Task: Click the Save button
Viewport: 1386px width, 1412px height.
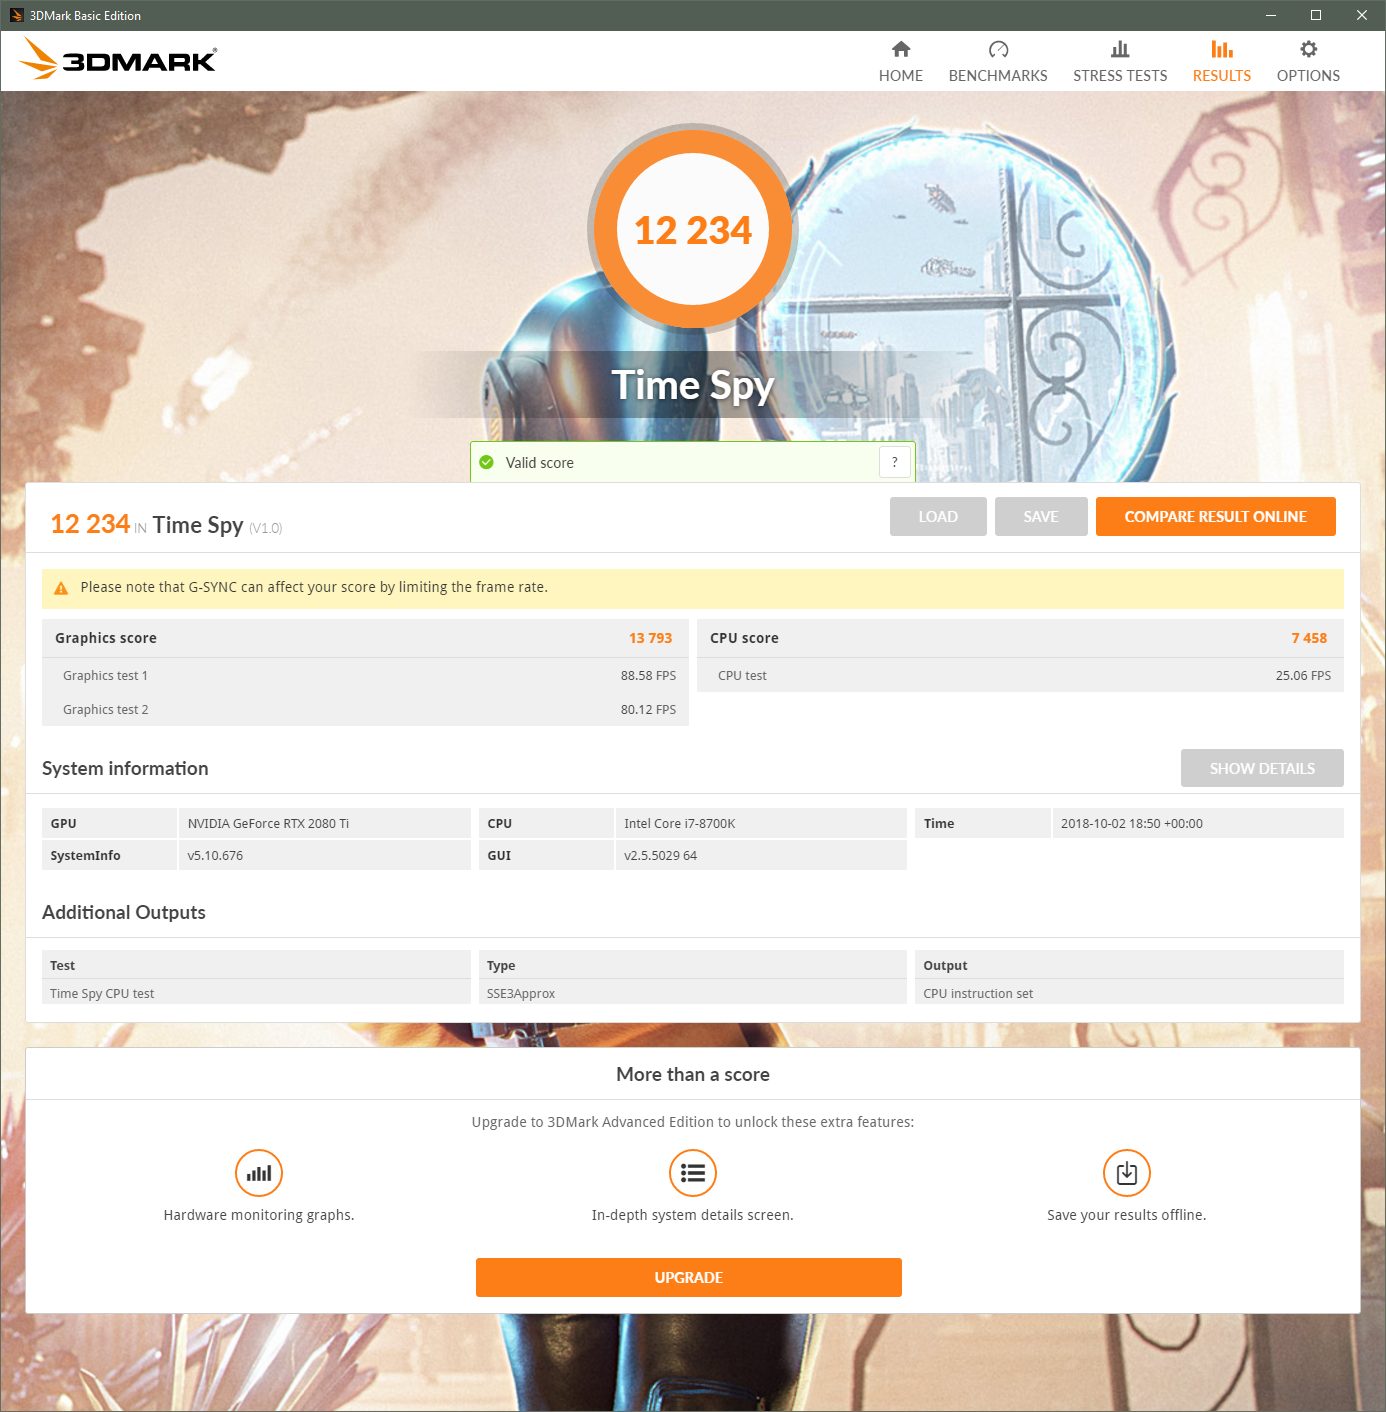Action: click(x=1041, y=516)
